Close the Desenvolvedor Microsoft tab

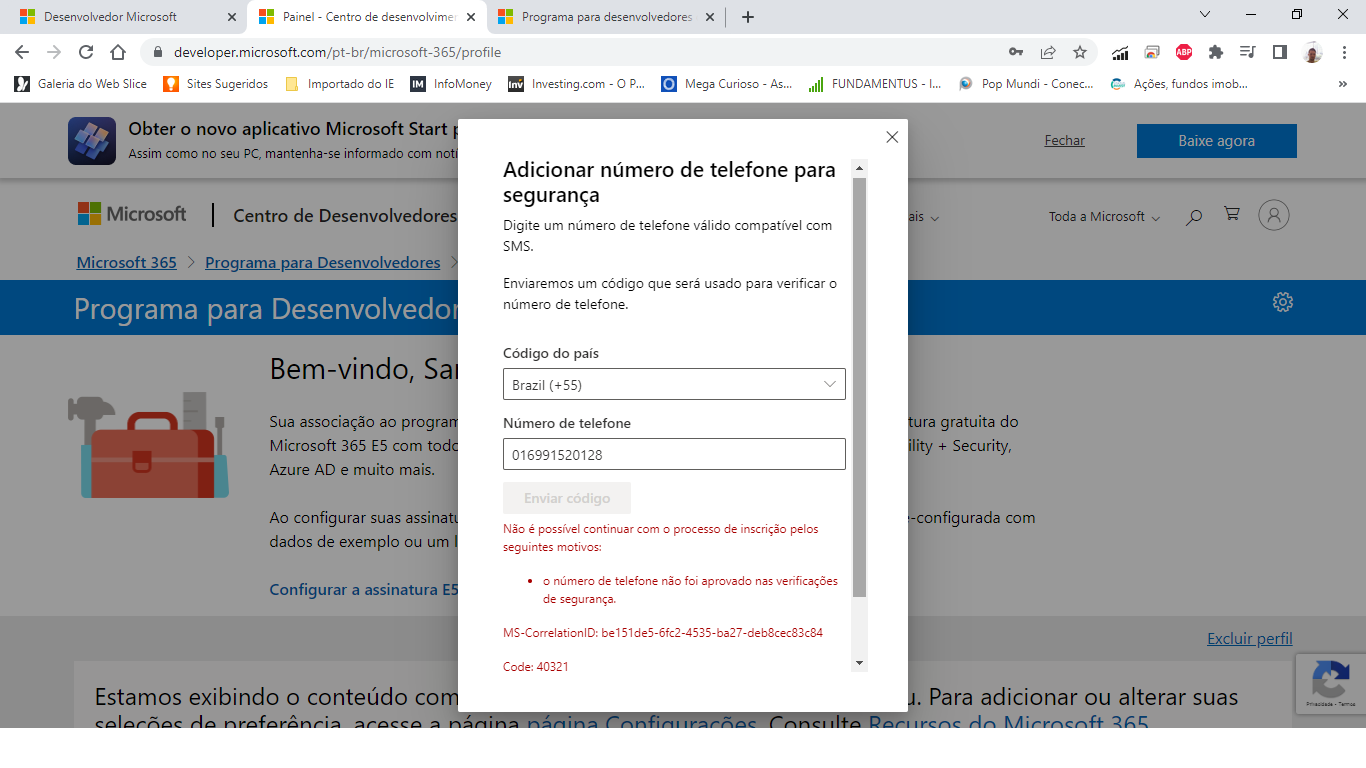coord(232,17)
